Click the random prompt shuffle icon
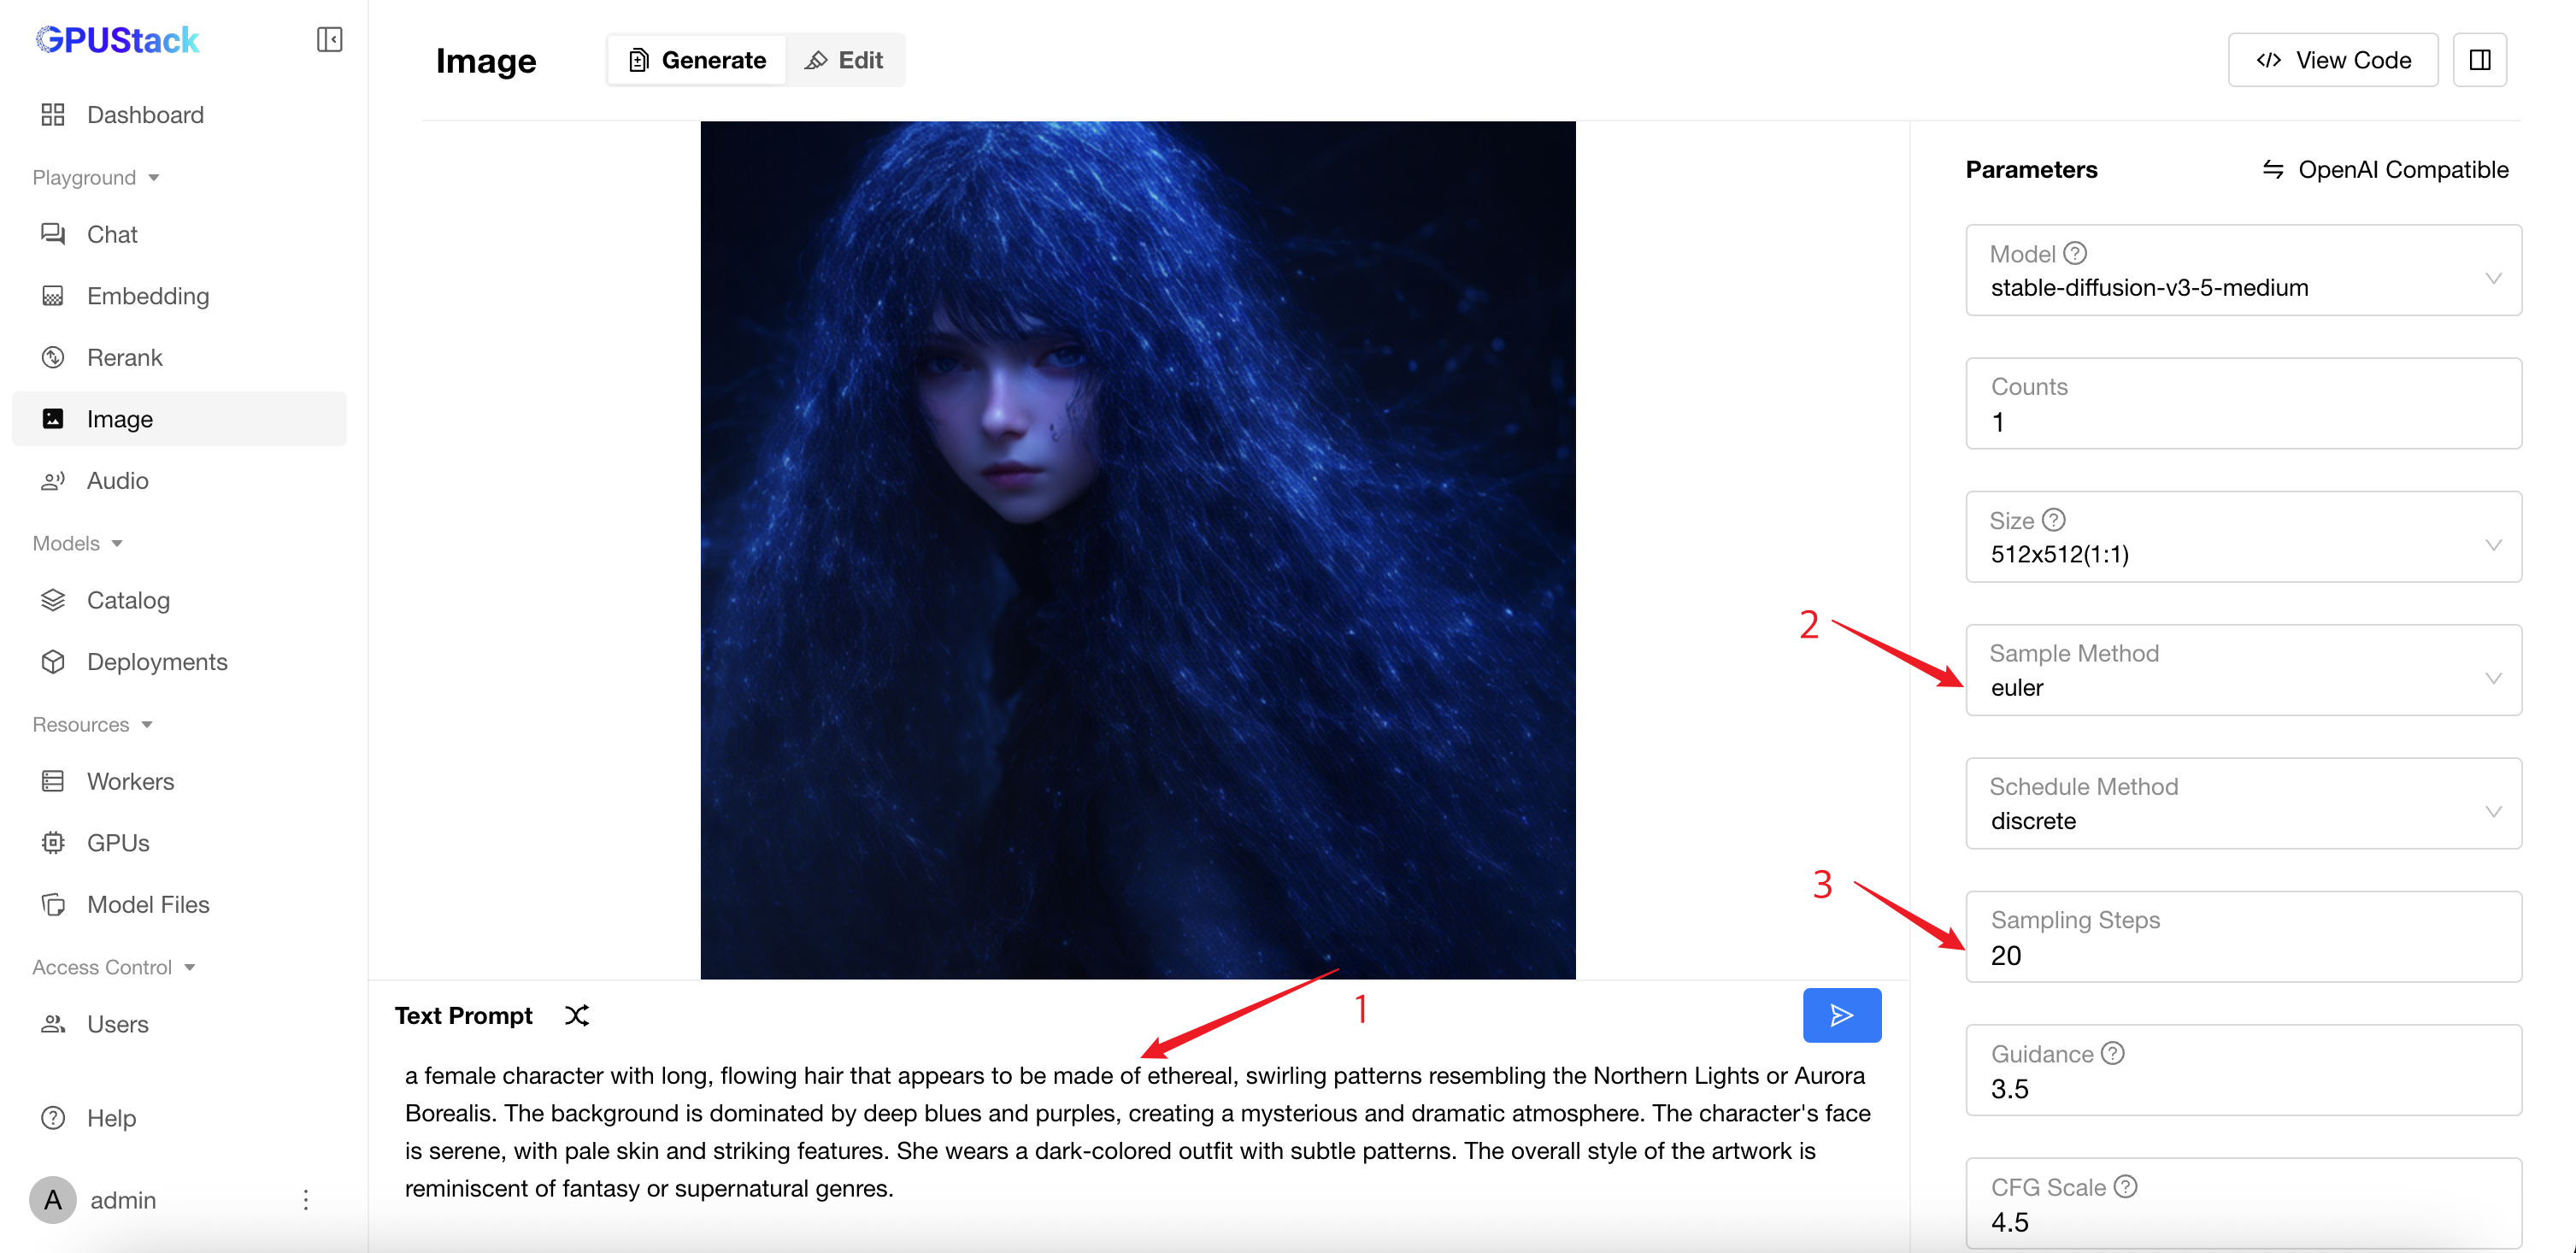Viewport: 2576px width, 1253px height. [577, 1015]
